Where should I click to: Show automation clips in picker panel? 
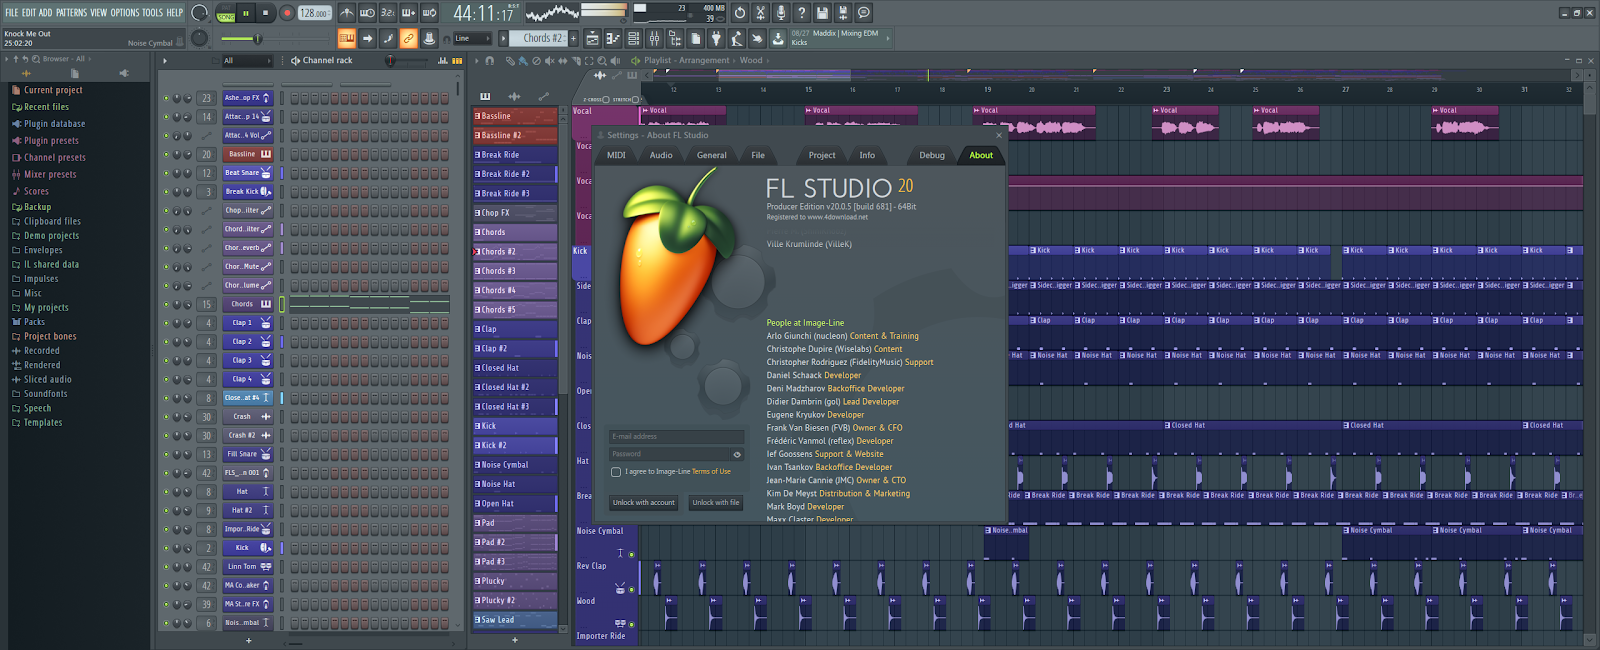543,97
